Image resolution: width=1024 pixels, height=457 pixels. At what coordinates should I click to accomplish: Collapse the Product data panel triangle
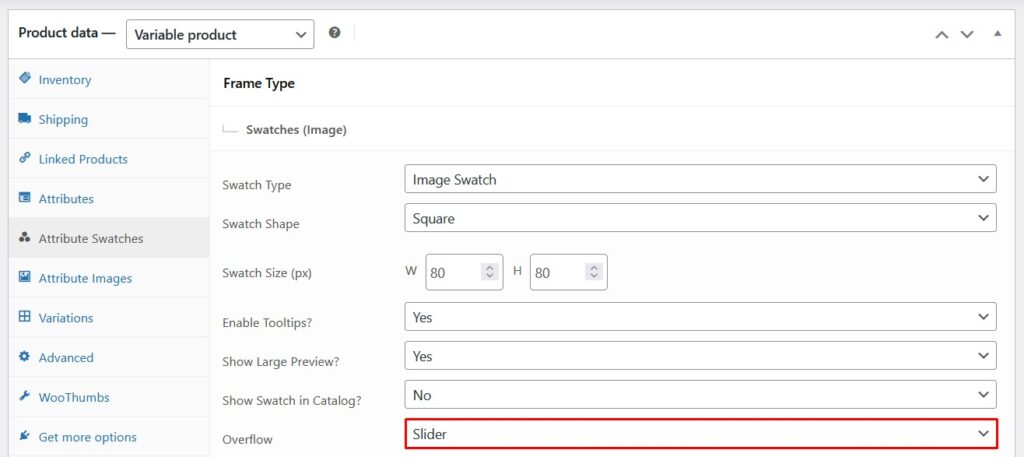point(997,34)
